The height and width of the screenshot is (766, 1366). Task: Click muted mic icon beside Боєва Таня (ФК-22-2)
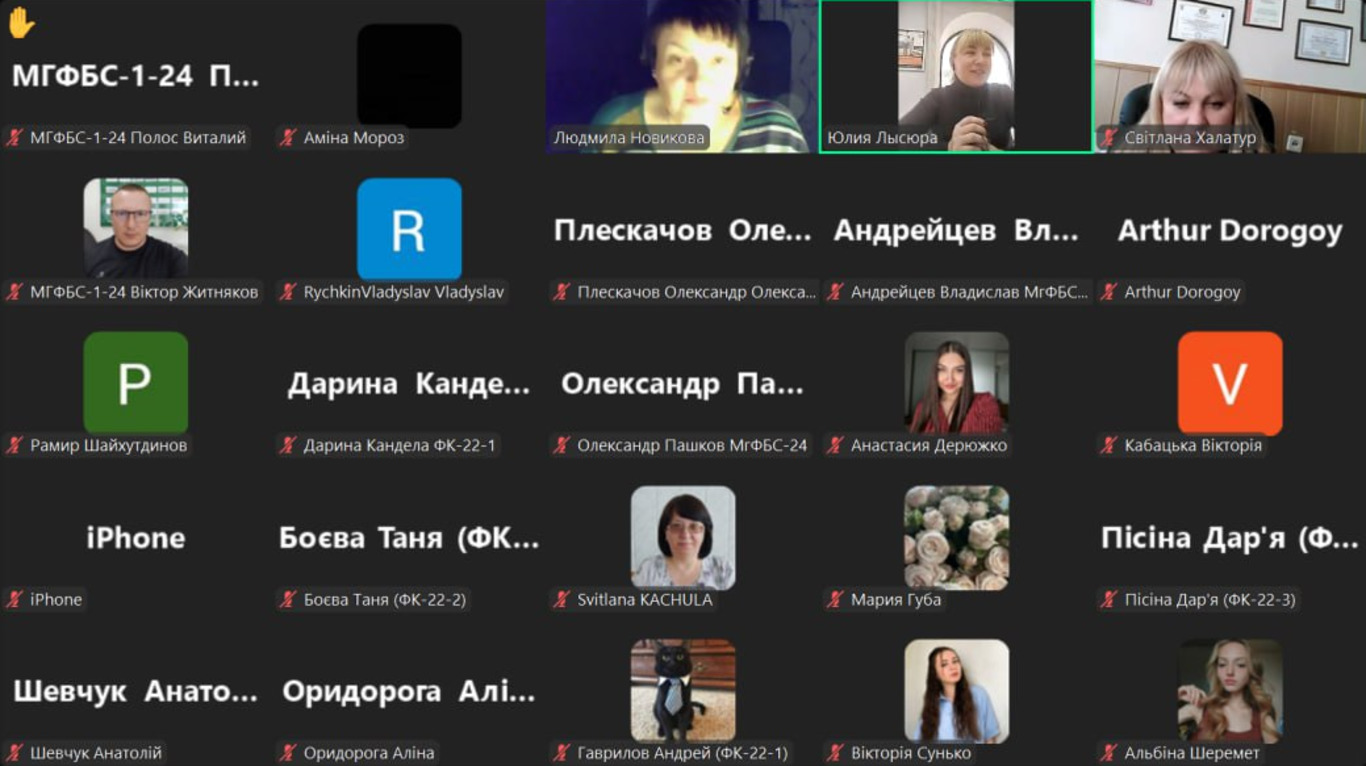(x=288, y=599)
